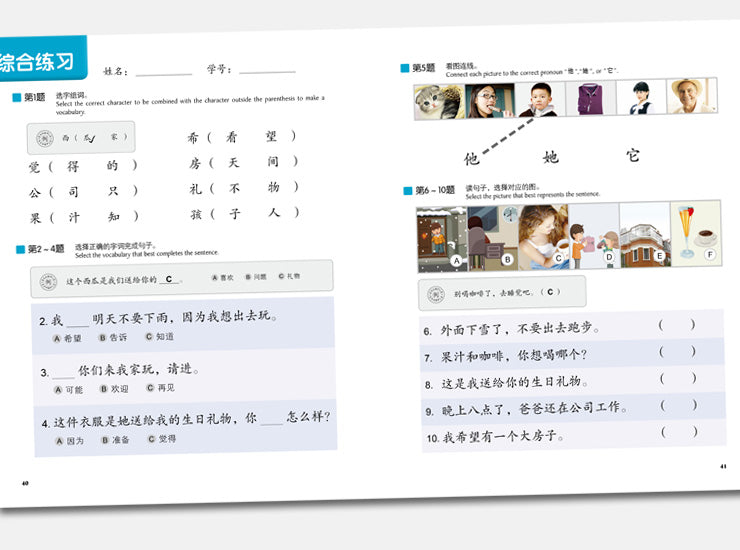The width and height of the screenshot is (740, 550).
Task: Click the kitten photo in question 5
Action: (x=437, y=102)
